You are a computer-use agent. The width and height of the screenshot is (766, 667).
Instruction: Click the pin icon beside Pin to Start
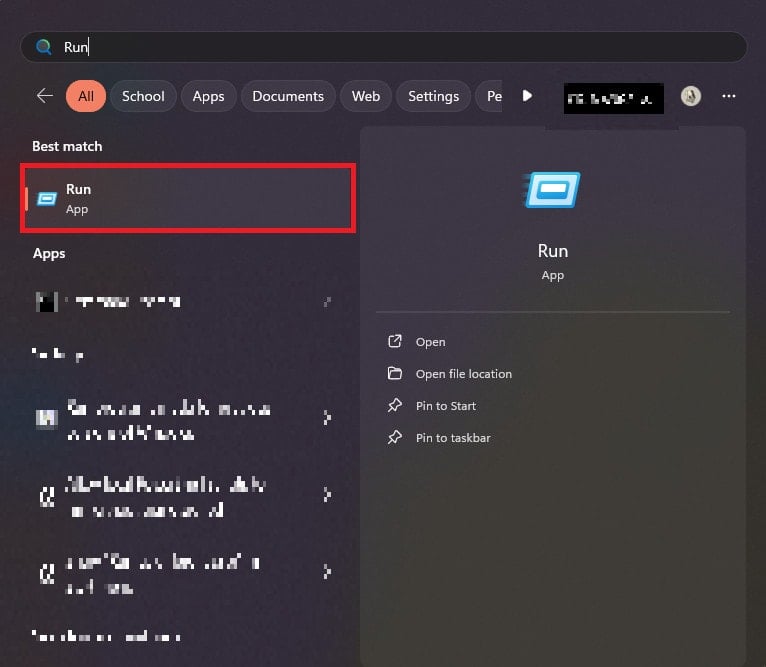[395, 405]
